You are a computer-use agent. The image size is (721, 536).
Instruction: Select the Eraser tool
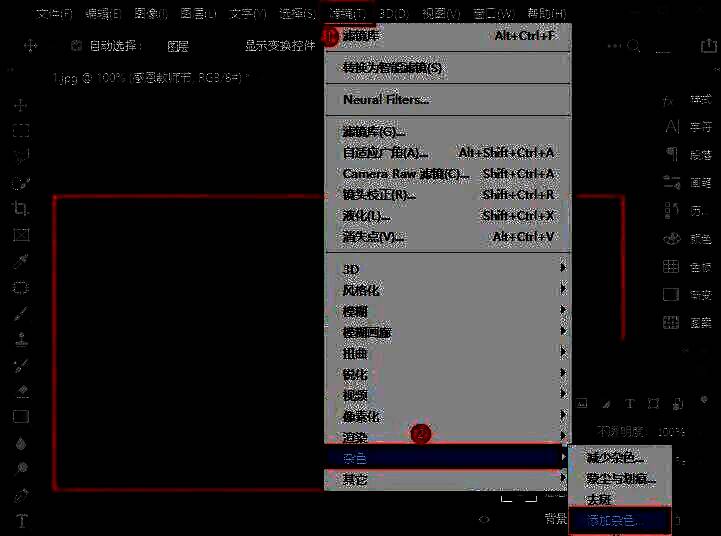(22, 391)
